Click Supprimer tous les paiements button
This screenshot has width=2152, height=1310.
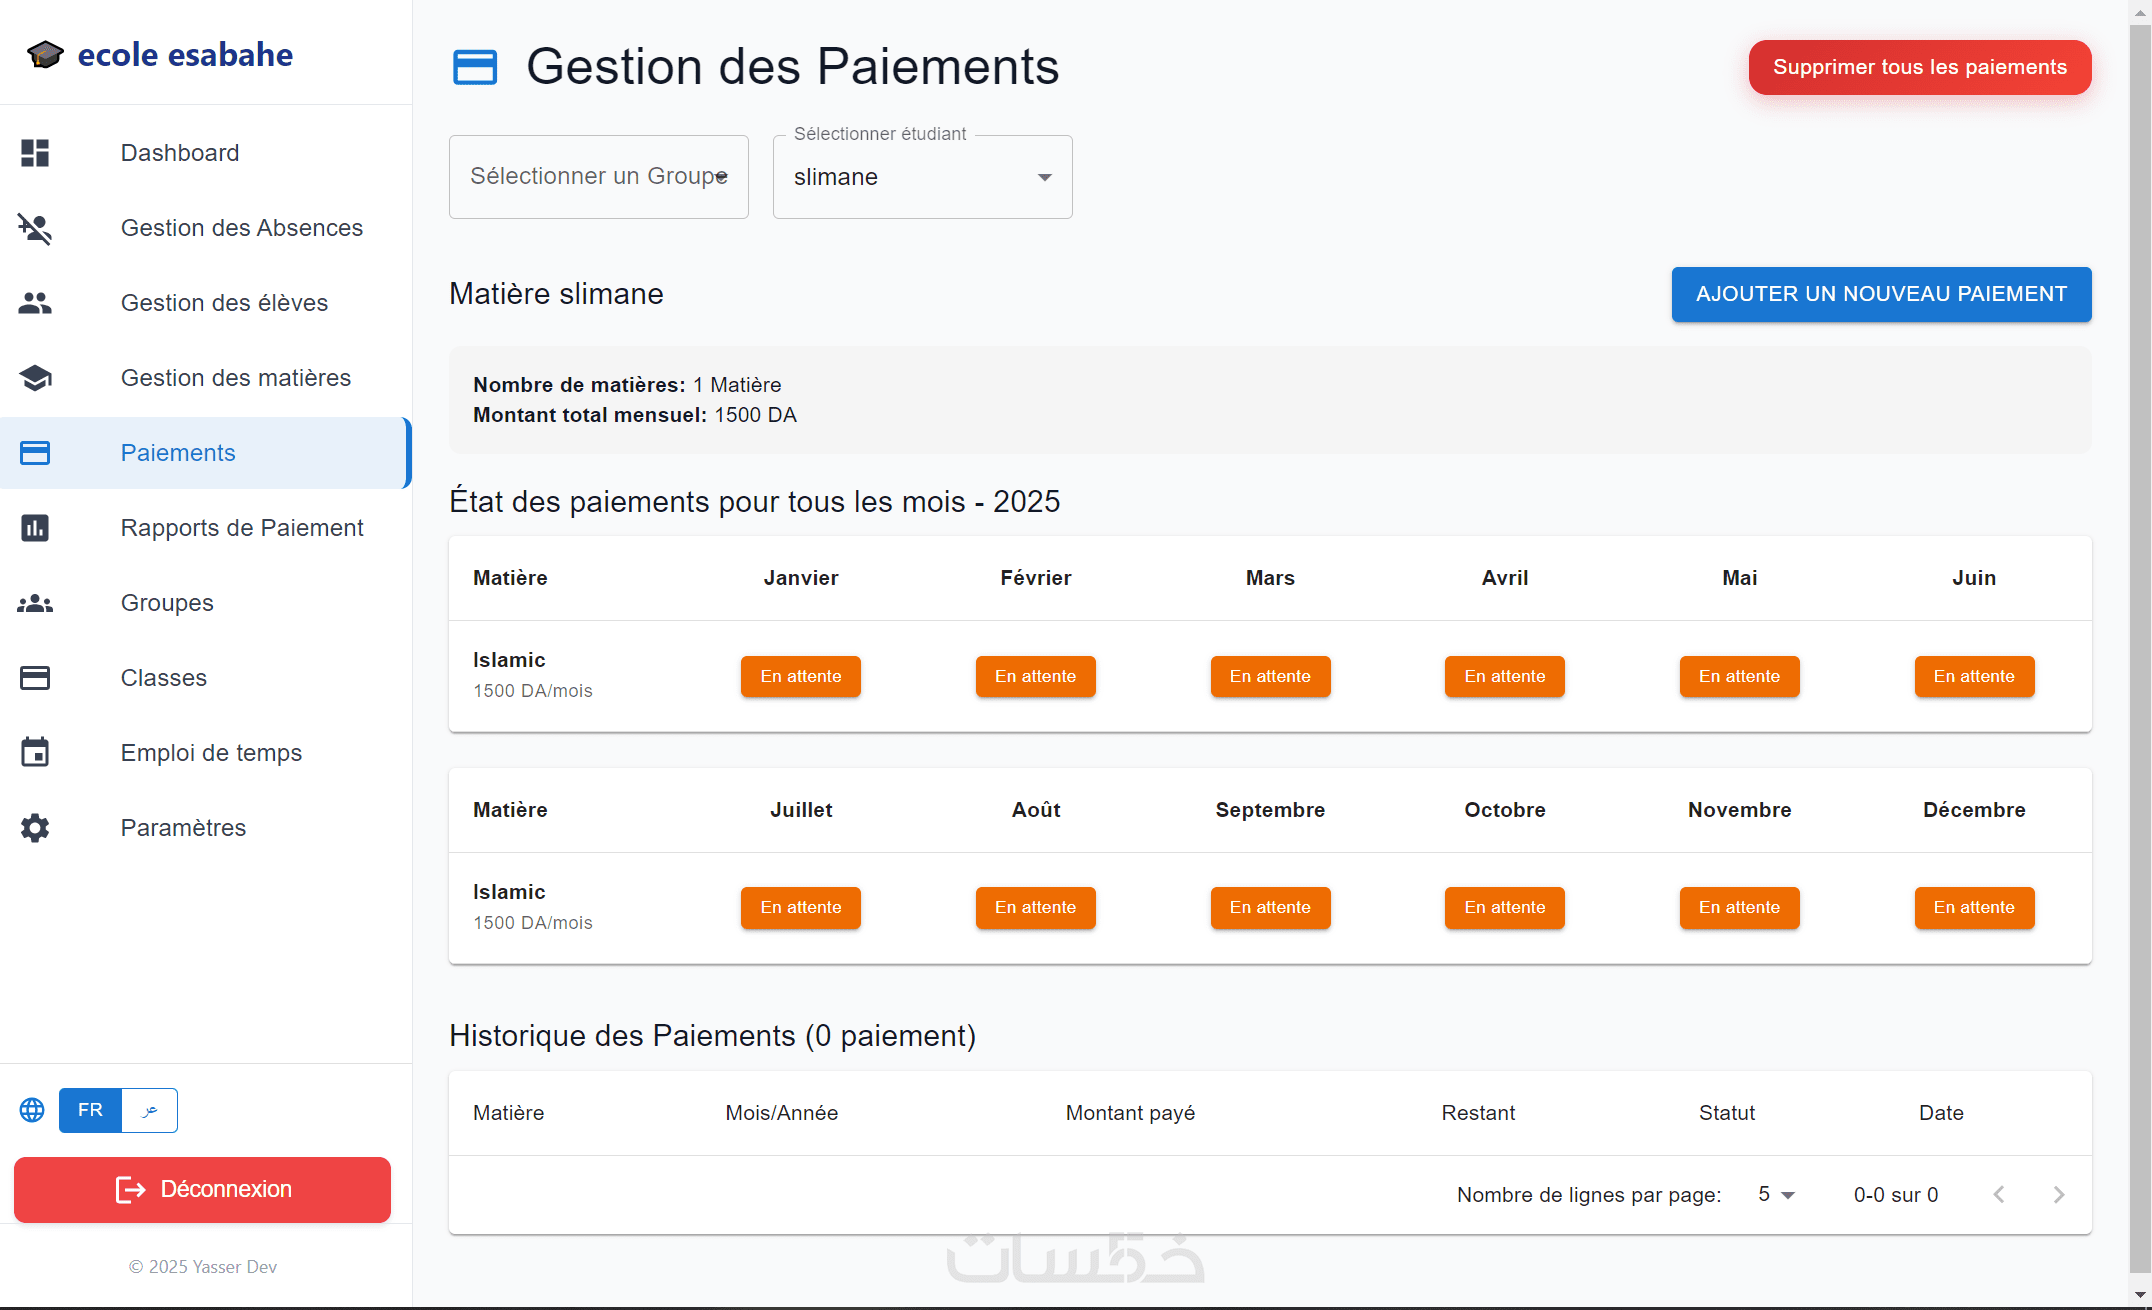click(1919, 67)
